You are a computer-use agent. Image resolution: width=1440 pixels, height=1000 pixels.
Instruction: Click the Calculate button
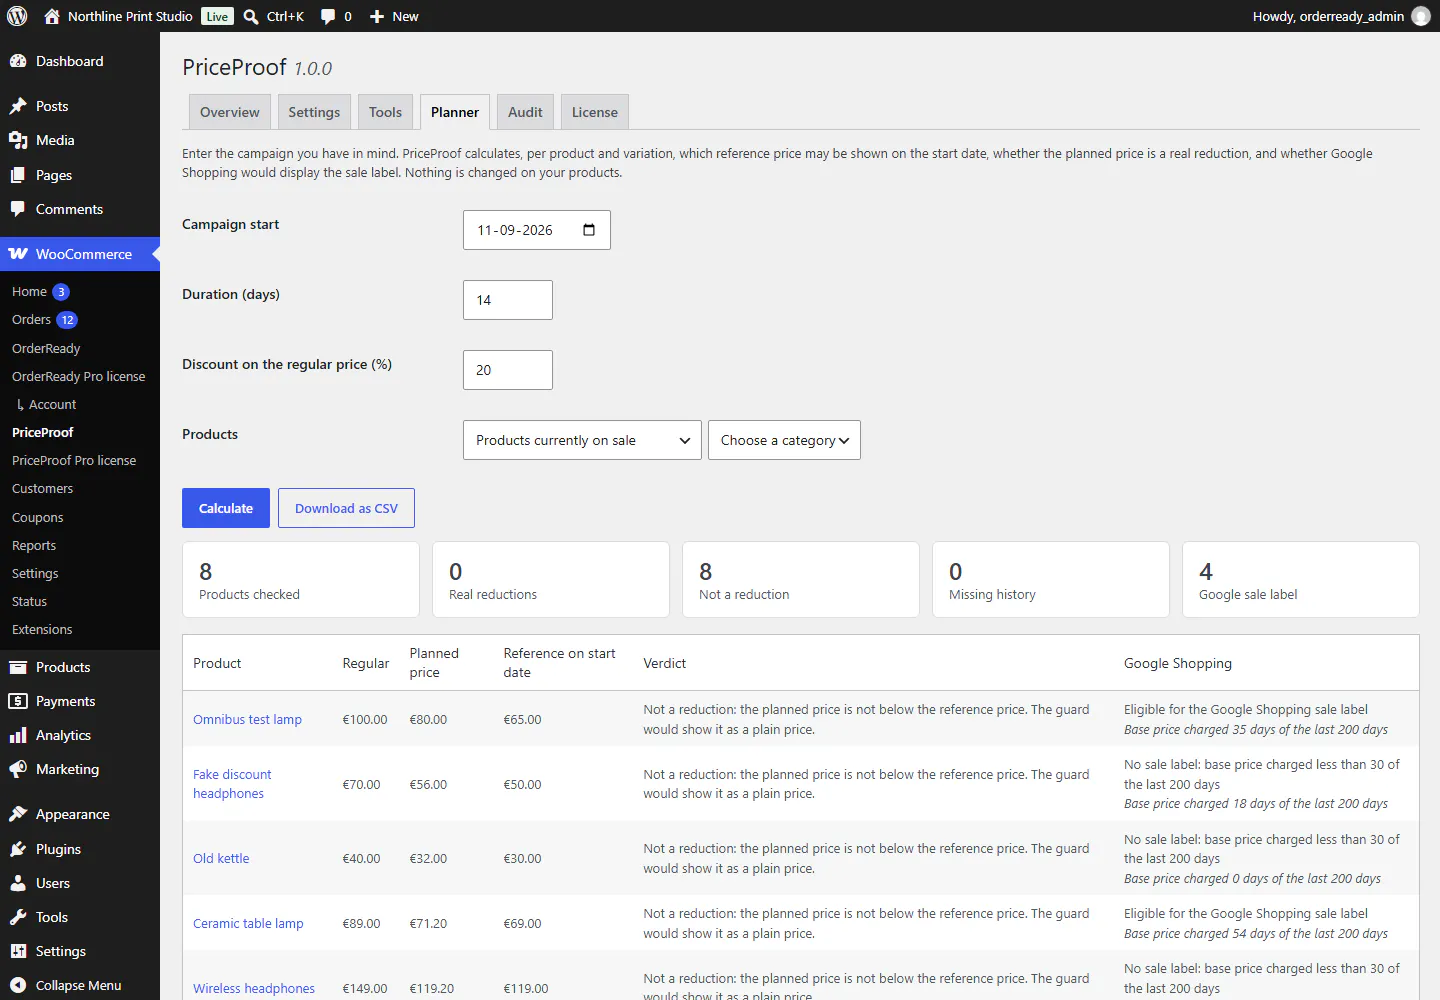coord(226,508)
